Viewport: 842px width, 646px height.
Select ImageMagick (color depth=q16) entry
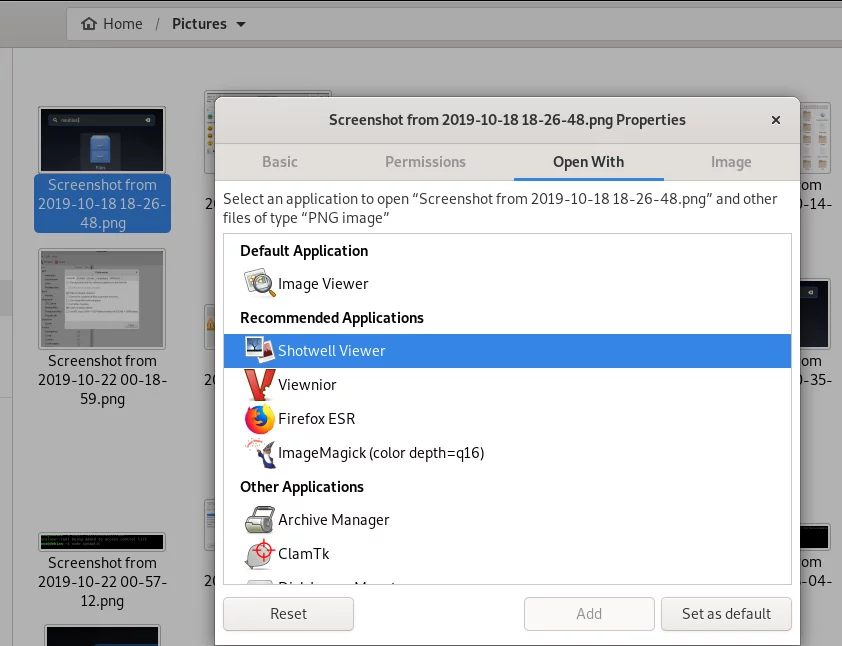pos(507,453)
